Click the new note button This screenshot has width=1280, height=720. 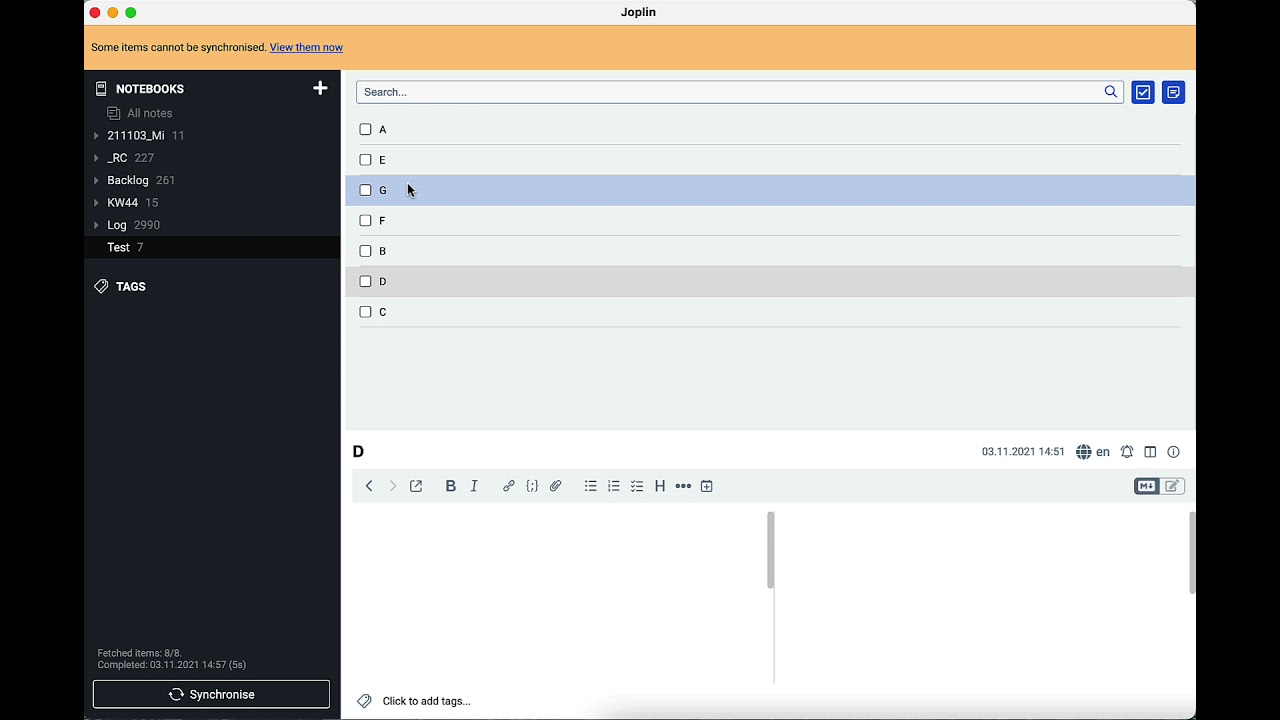[x=1174, y=92]
